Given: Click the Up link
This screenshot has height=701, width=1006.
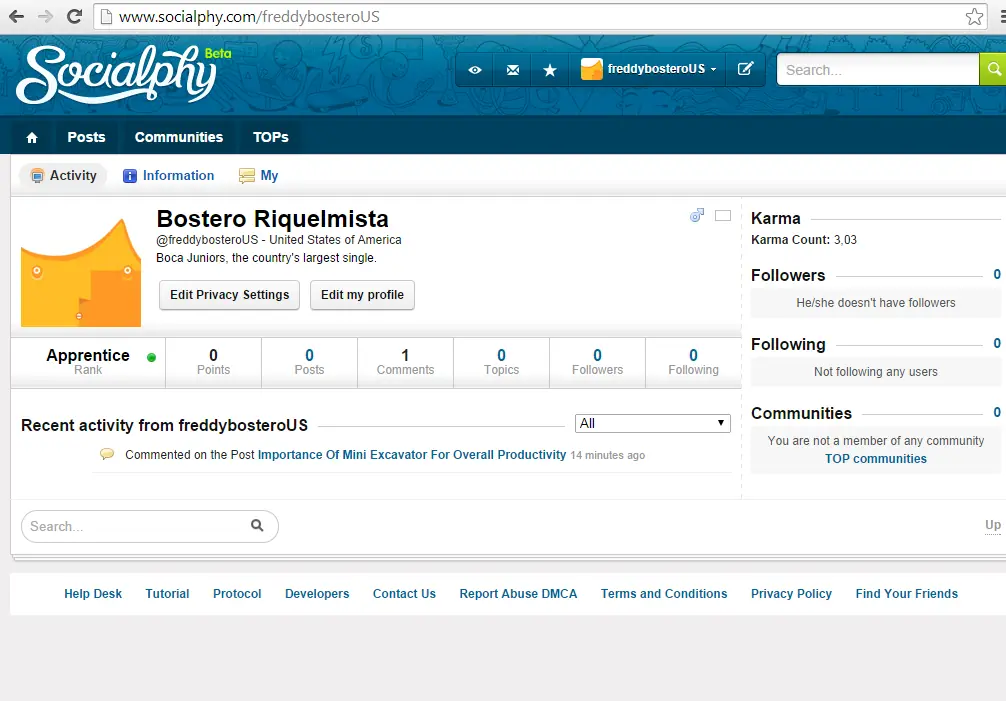Looking at the screenshot, I should coord(993,525).
